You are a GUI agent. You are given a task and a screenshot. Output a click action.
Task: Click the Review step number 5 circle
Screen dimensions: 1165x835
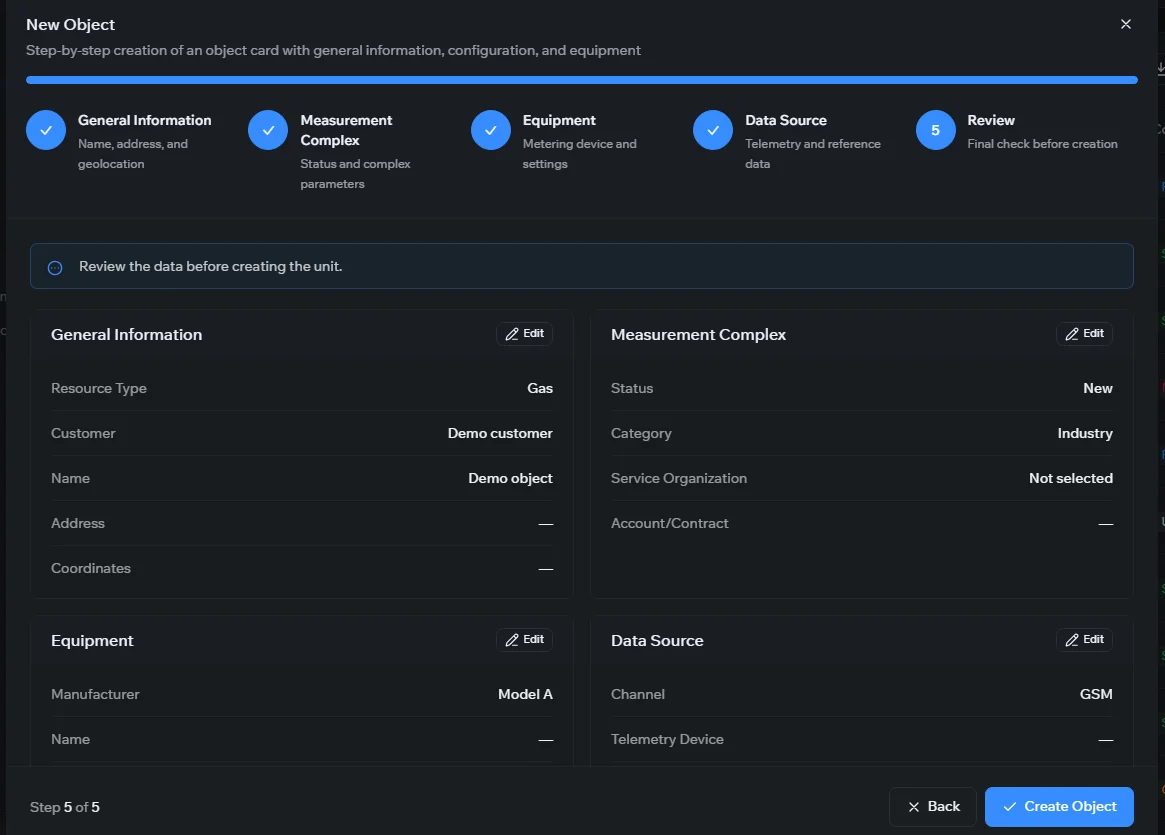pos(935,130)
